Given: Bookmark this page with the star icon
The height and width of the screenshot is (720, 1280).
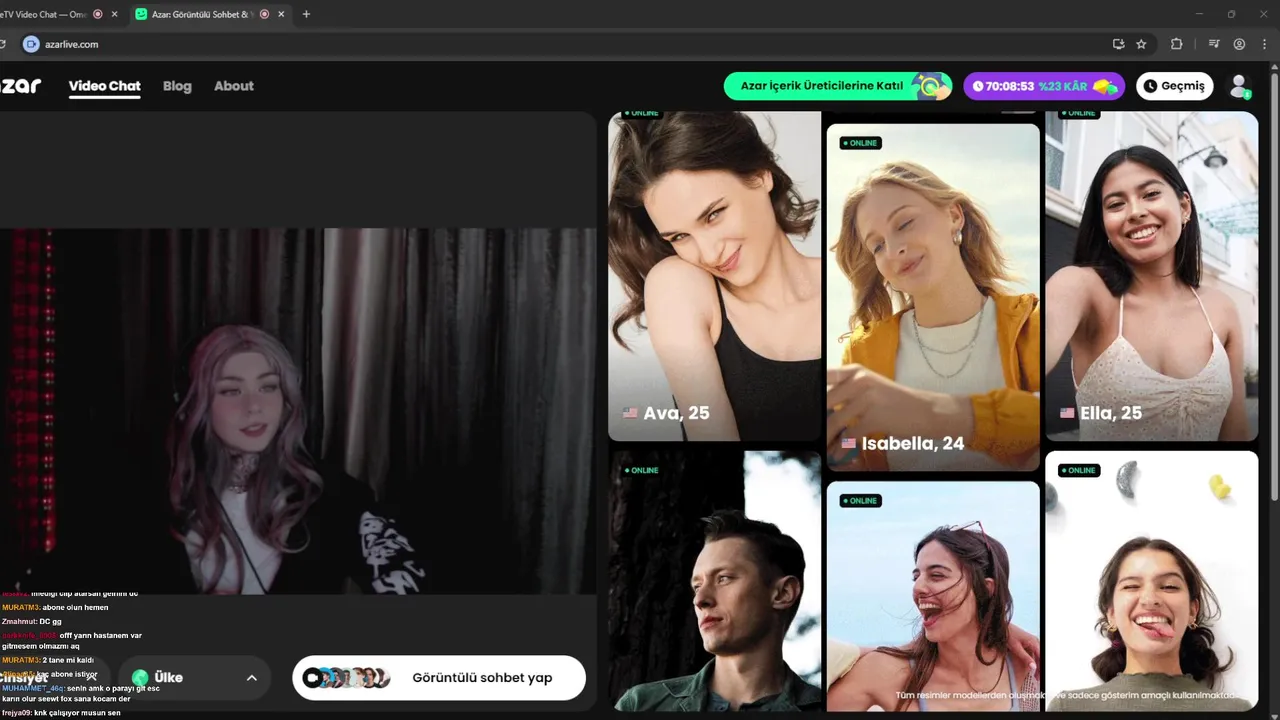Looking at the screenshot, I should click(x=1141, y=44).
